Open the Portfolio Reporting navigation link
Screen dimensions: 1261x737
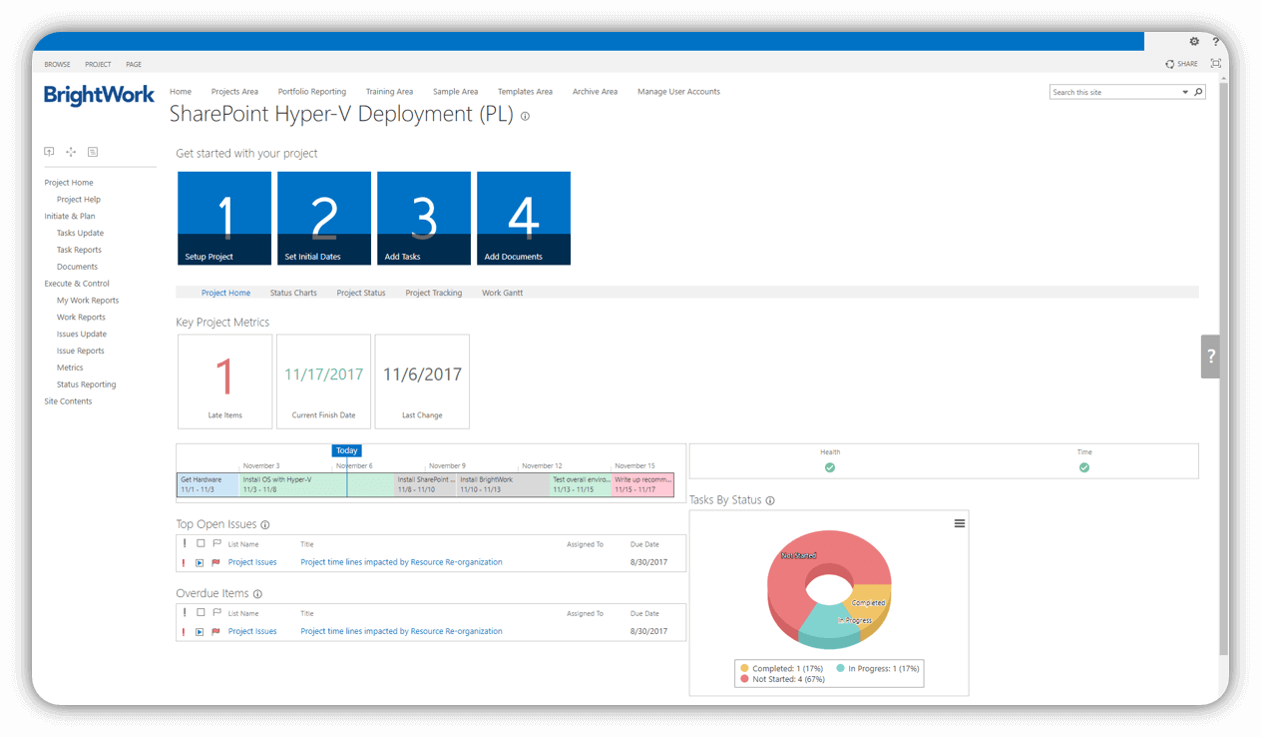point(312,91)
